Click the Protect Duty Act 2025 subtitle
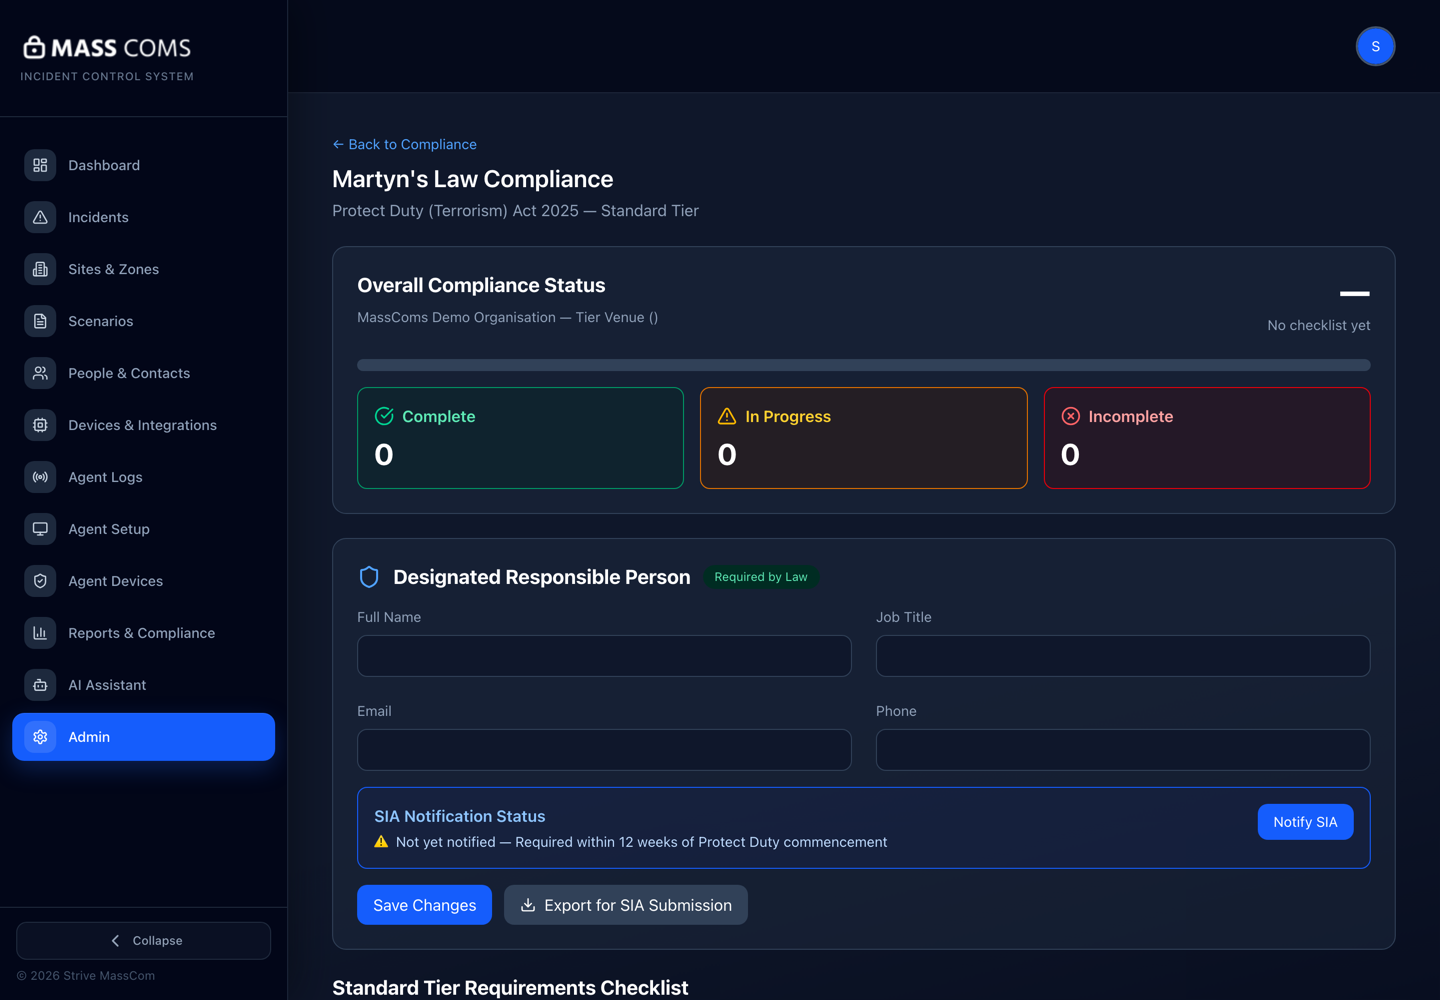 (515, 211)
